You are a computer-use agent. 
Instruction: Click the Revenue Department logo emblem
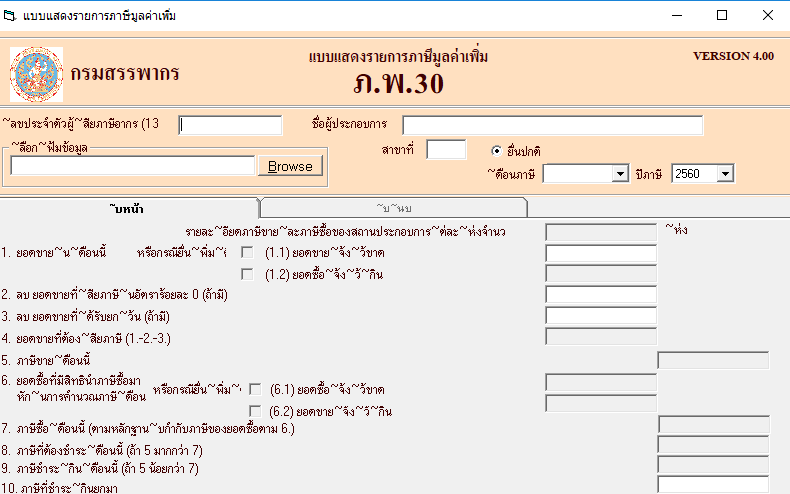36,74
